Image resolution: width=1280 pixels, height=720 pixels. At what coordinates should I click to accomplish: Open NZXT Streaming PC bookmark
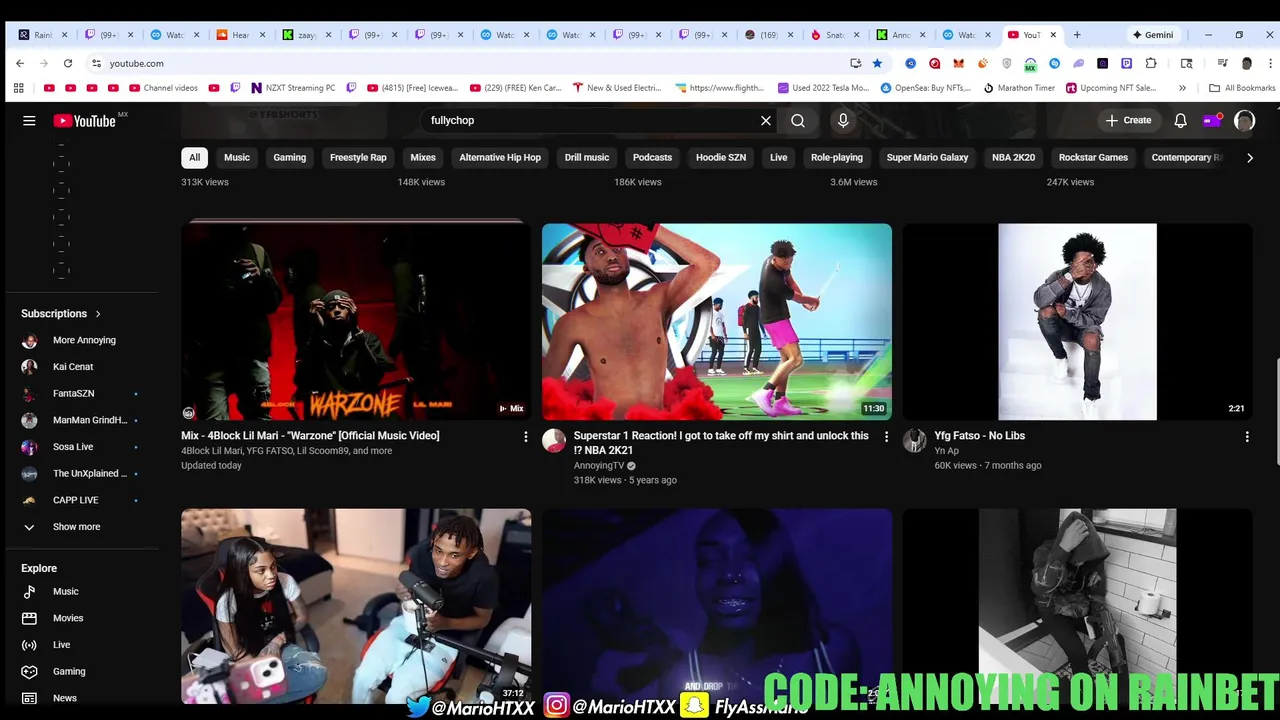click(292, 88)
